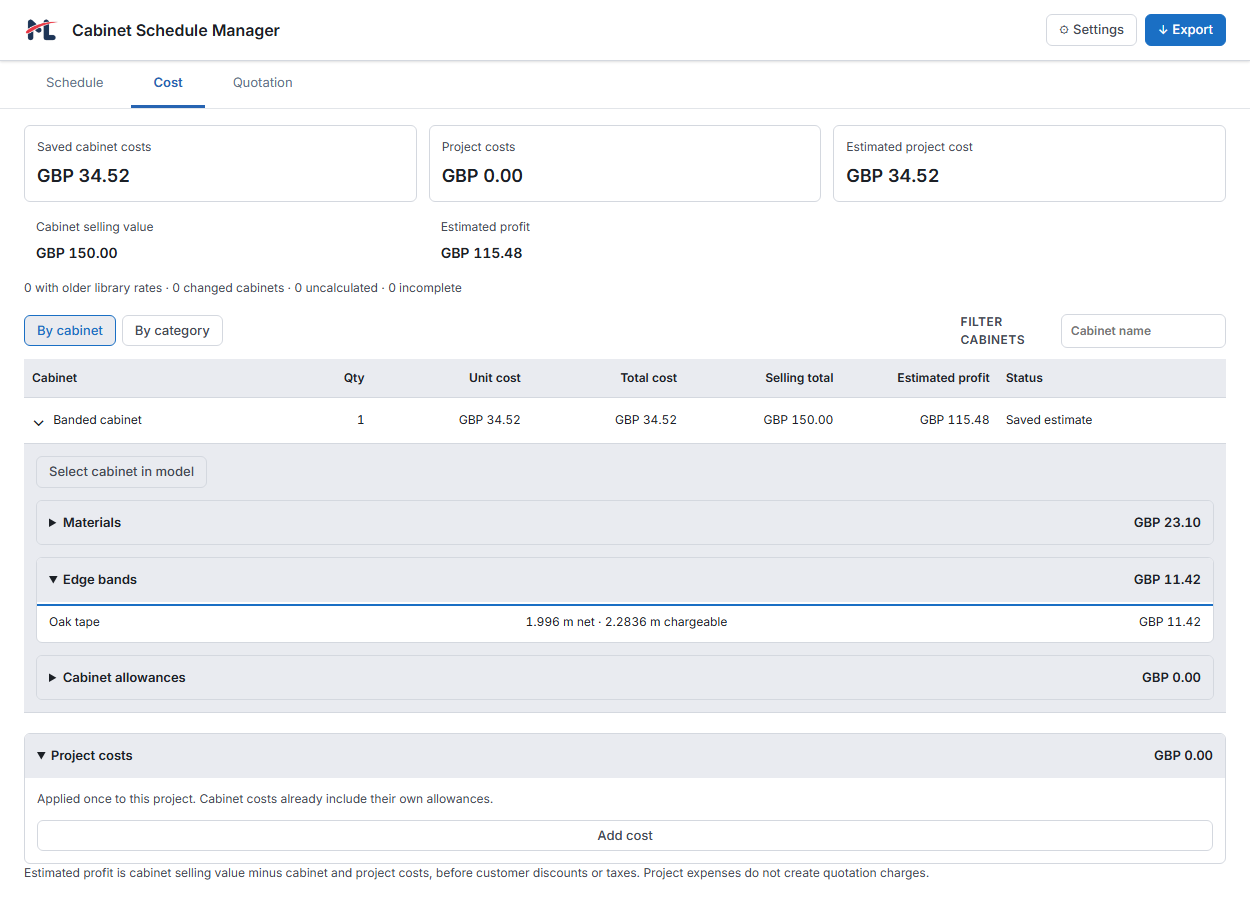Click the Unit cost column header
This screenshot has width=1250, height=900.
[495, 378]
